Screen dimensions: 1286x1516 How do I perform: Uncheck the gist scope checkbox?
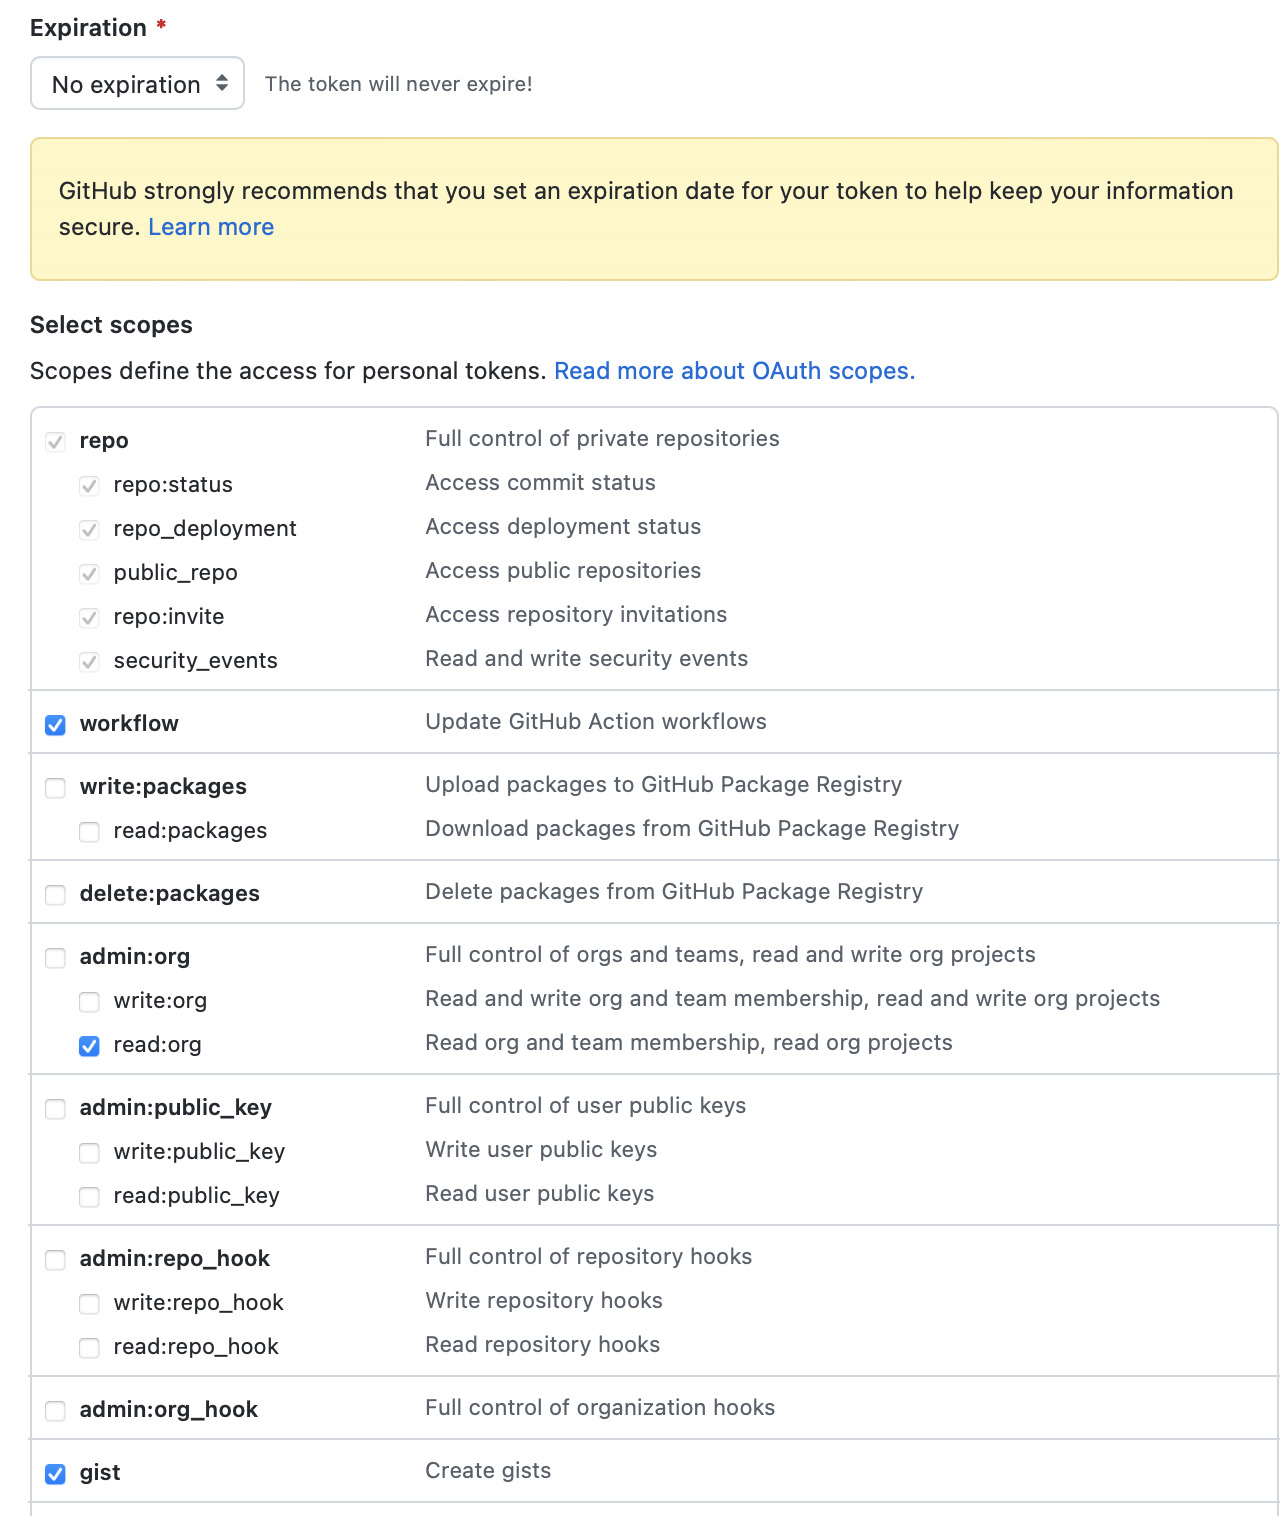[x=56, y=1474]
